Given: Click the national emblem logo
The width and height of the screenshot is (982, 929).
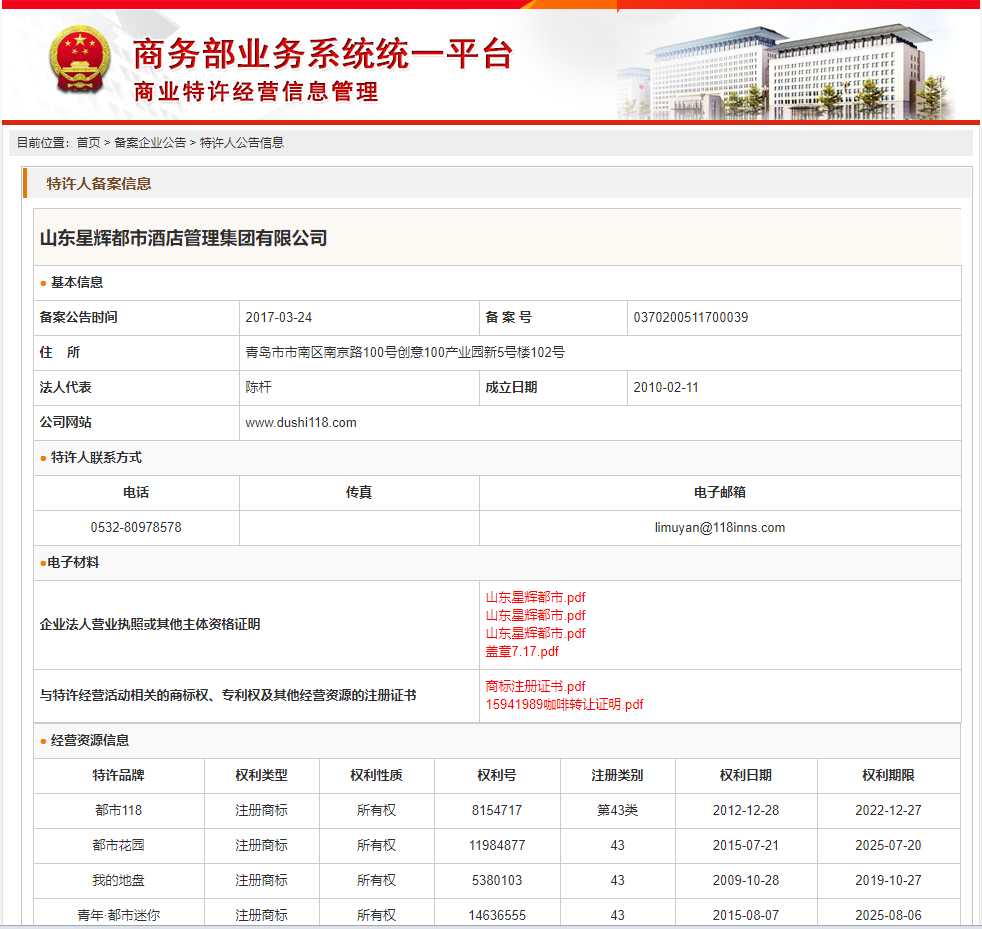Looking at the screenshot, I should [80, 60].
